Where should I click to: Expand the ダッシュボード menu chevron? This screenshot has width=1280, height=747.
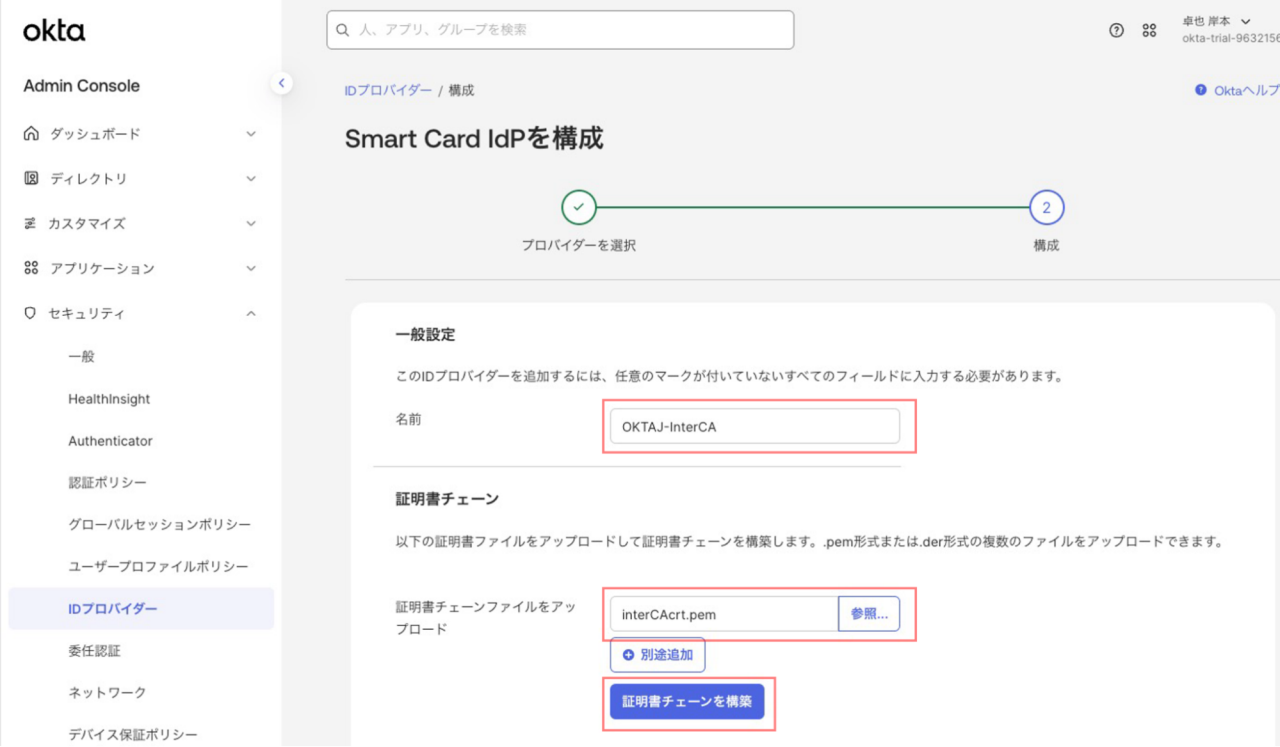point(251,134)
